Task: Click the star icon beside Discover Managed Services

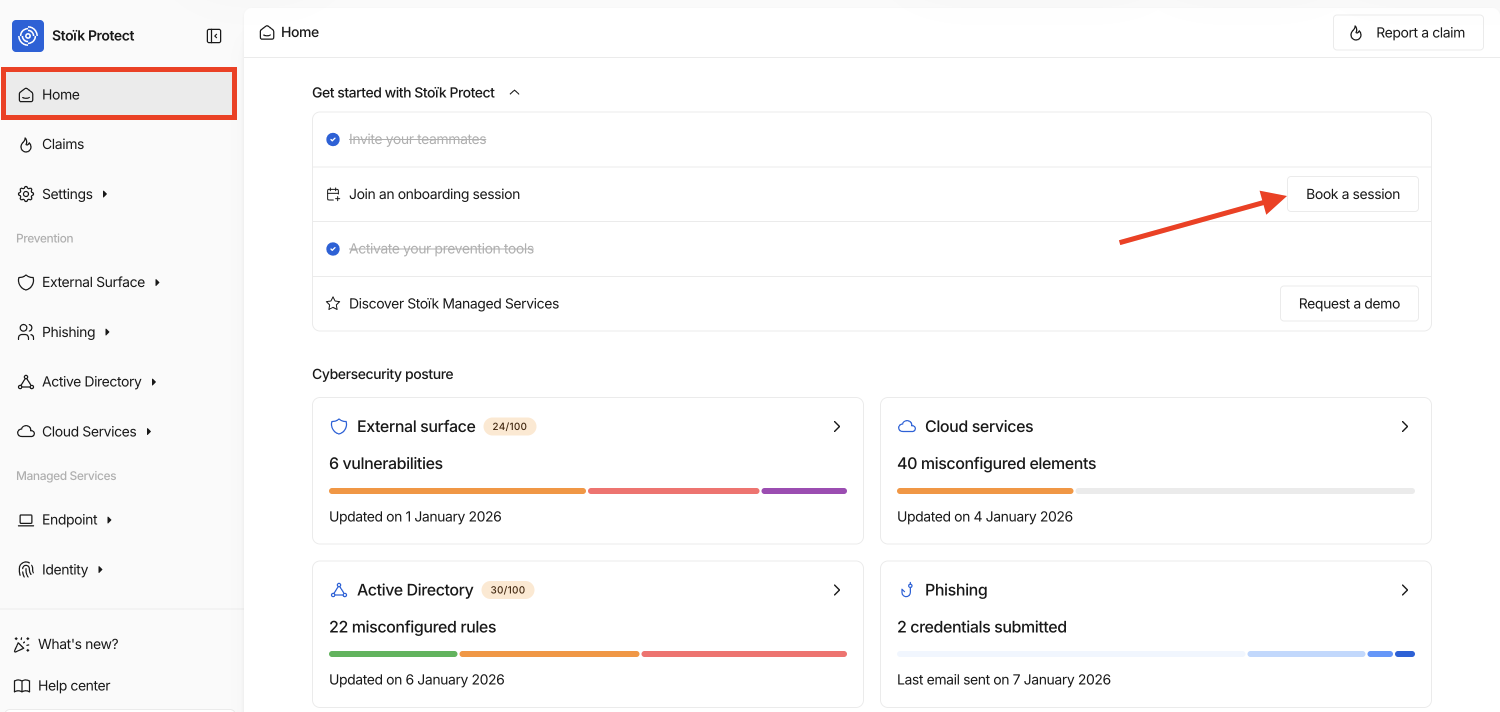Action: click(x=333, y=304)
